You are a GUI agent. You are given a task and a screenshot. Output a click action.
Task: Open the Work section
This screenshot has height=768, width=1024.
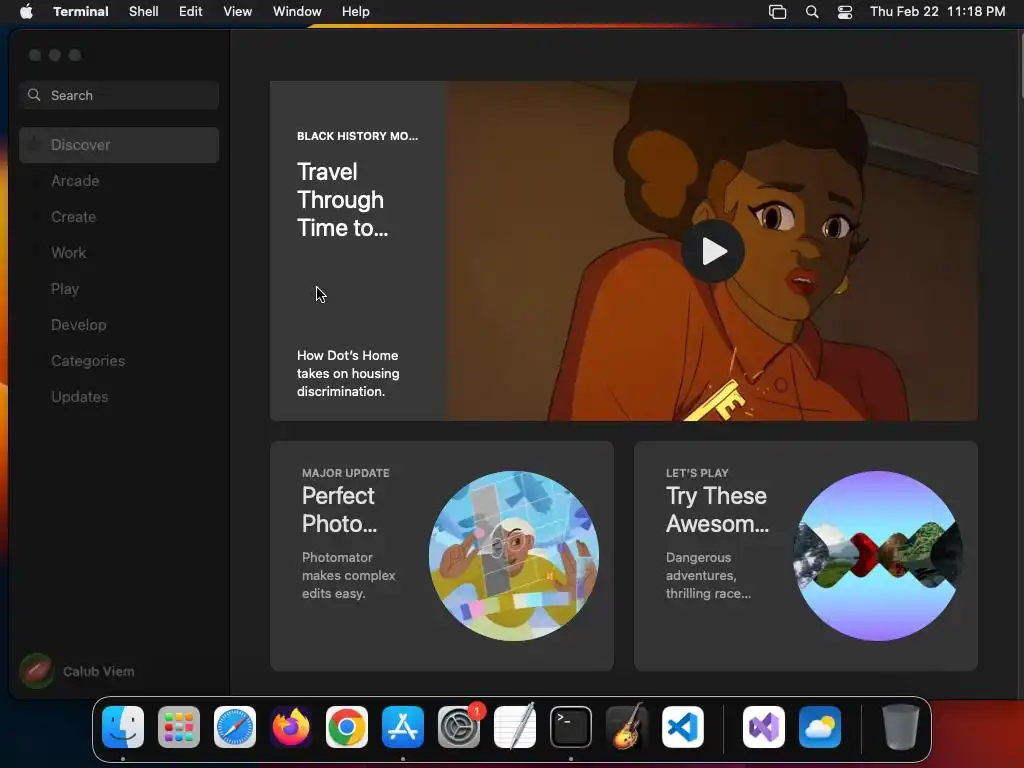click(x=119, y=253)
